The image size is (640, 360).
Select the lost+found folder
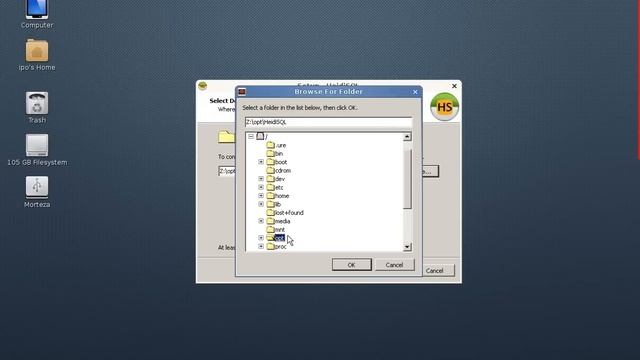289,213
